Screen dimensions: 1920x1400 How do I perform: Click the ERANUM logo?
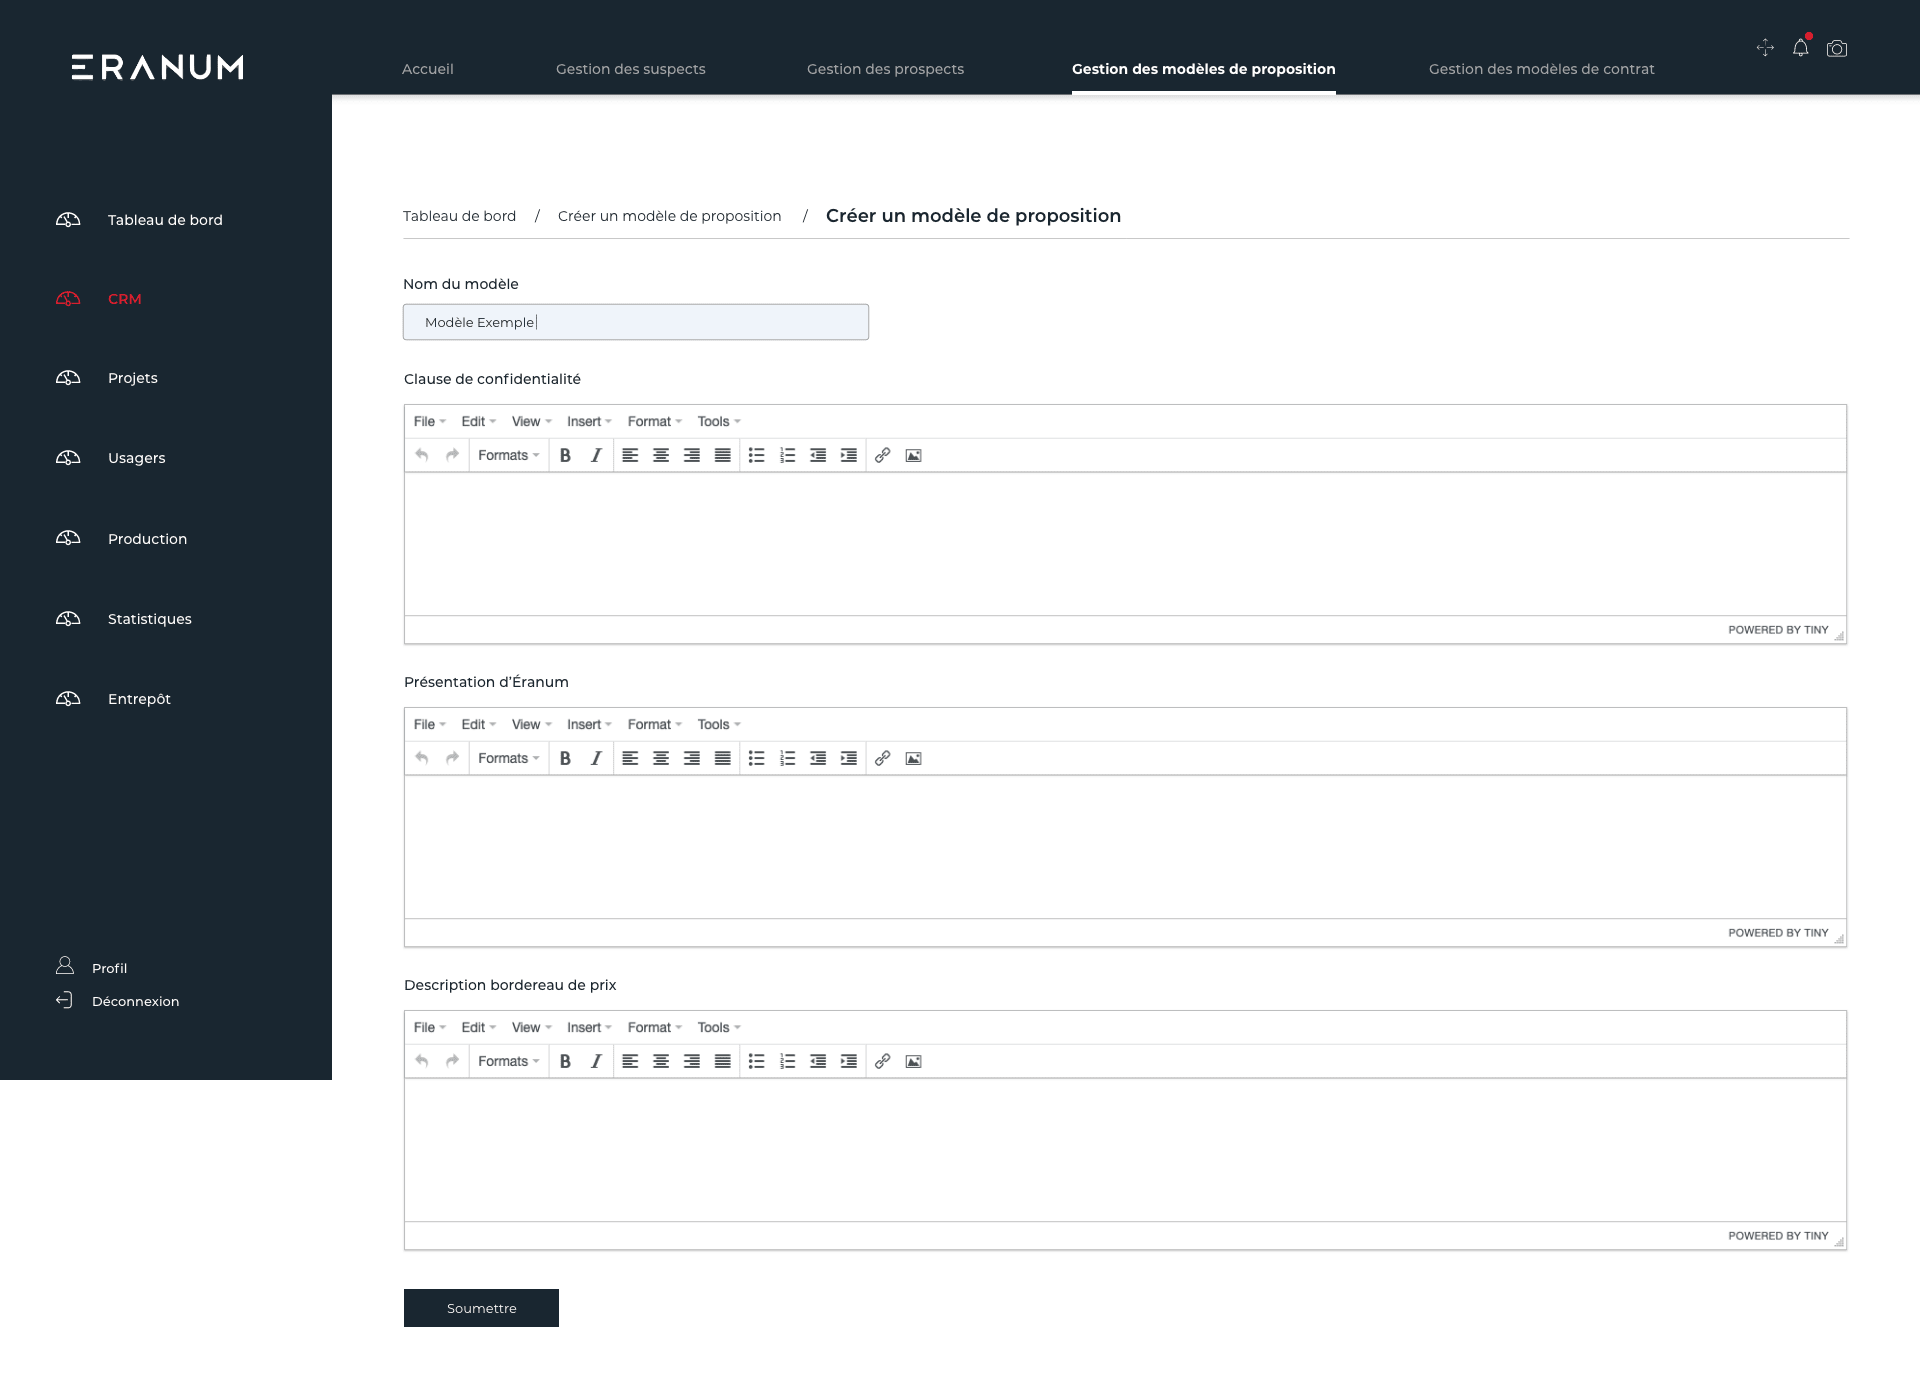point(158,67)
